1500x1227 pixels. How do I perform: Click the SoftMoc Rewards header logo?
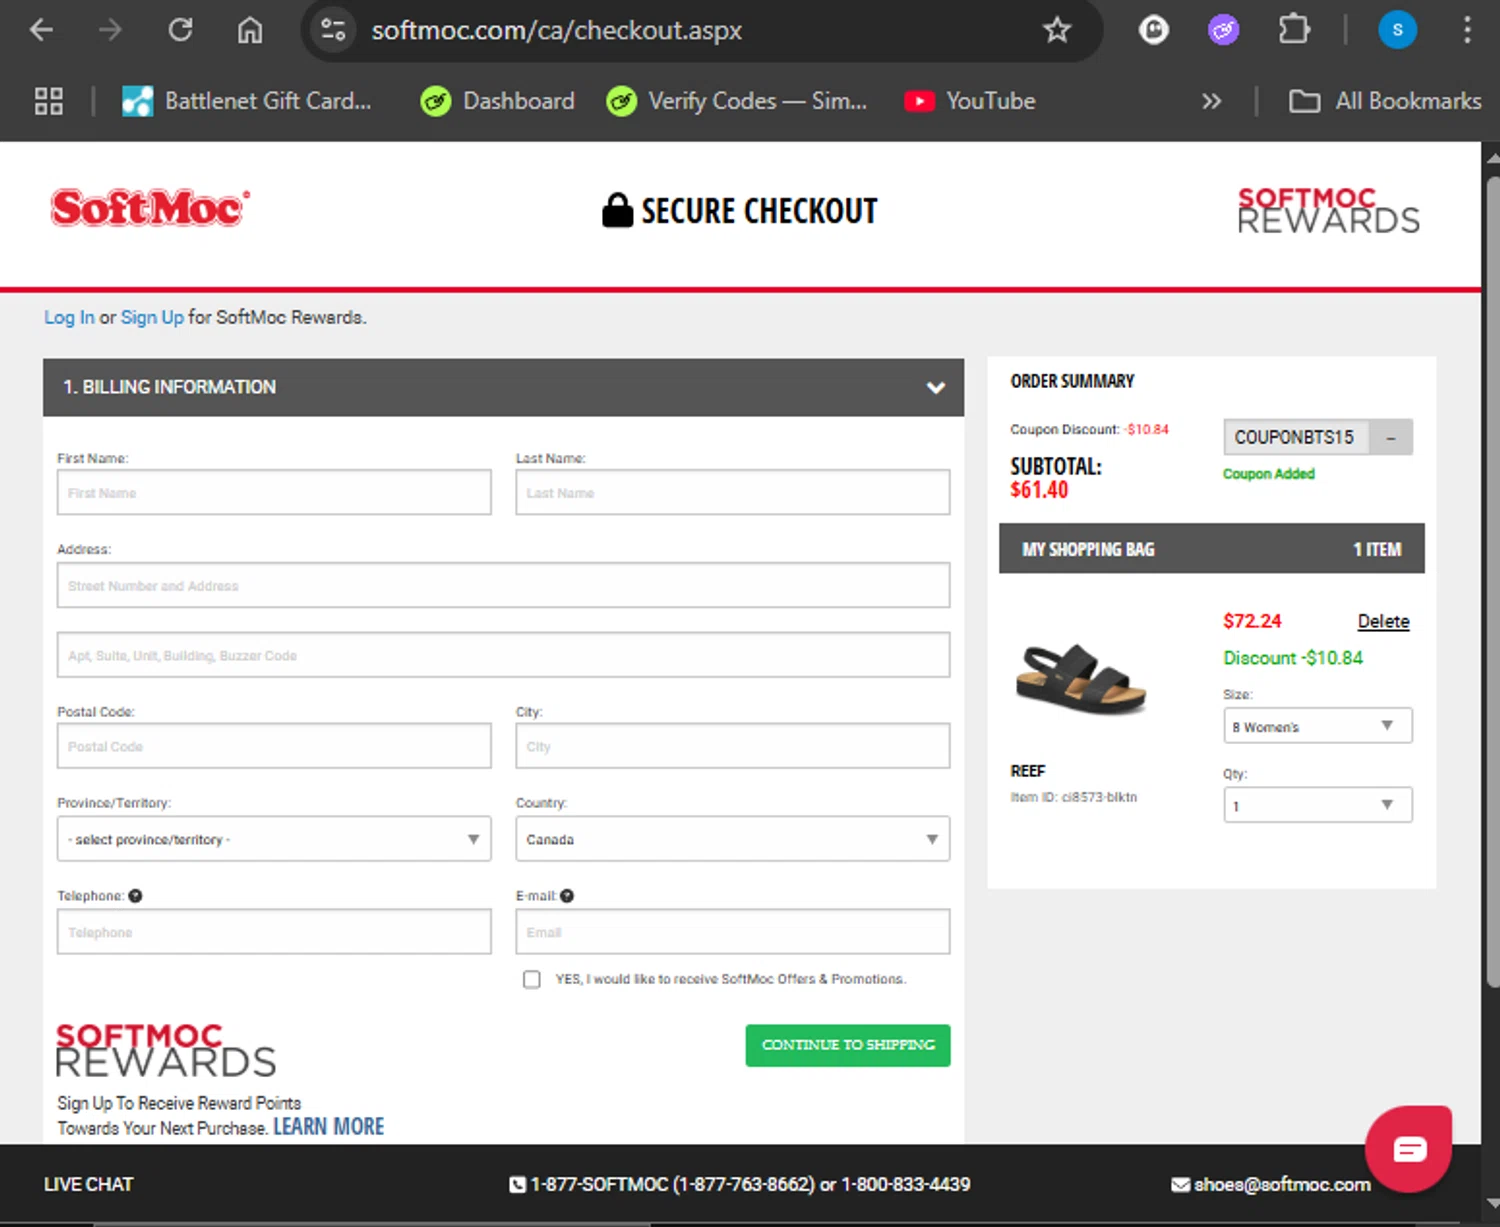tap(1328, 210)
